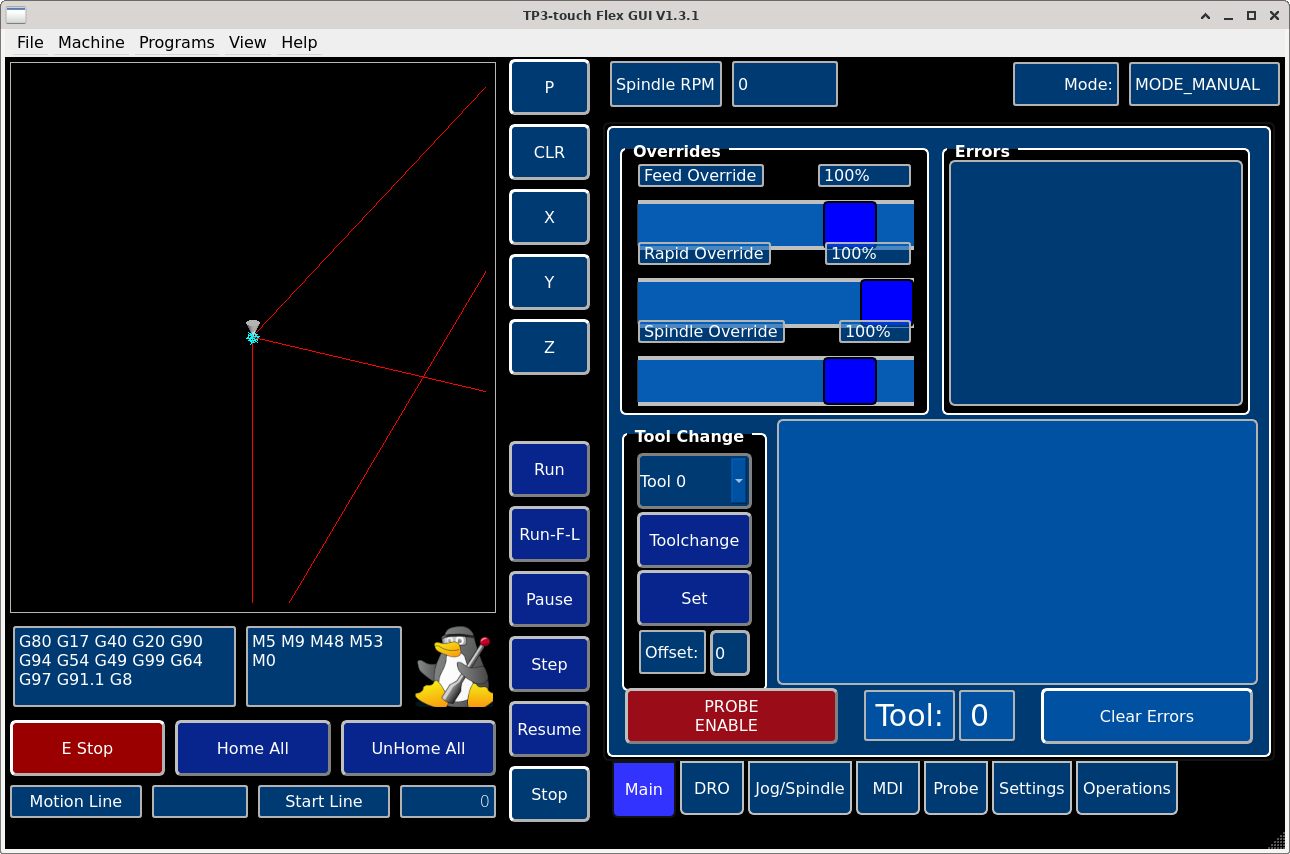Click the LinuxCNC penguin mascot icon
The height and width of the screenshot is (854, 1290).
point(455,667)
